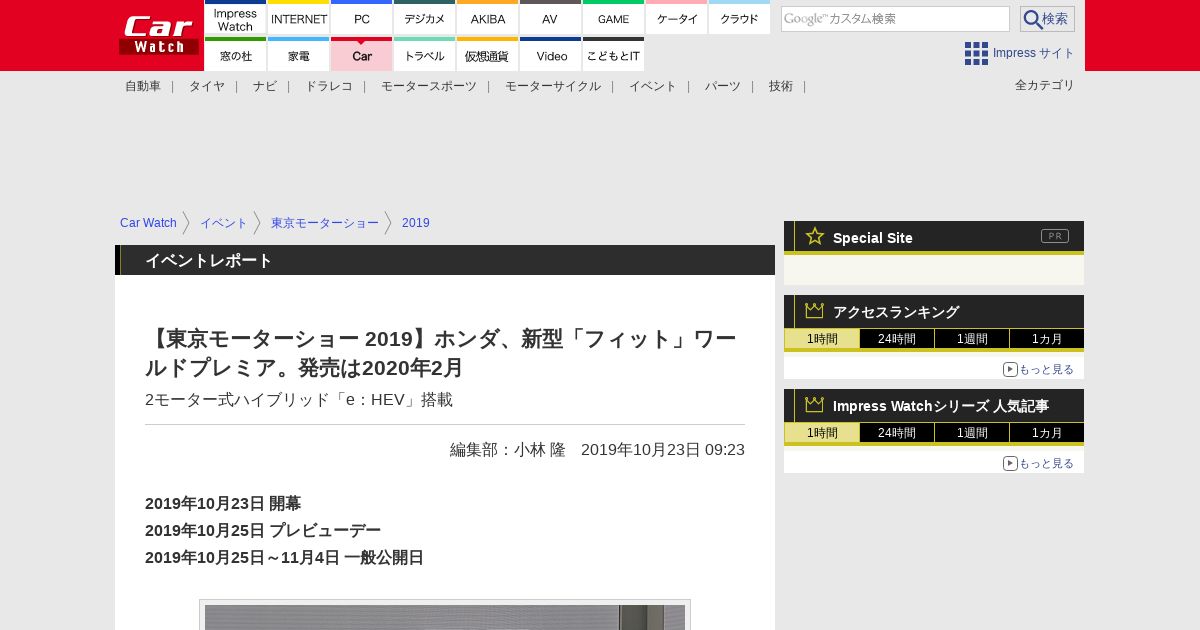Open the Impress Watch site tab

point(235,17)
